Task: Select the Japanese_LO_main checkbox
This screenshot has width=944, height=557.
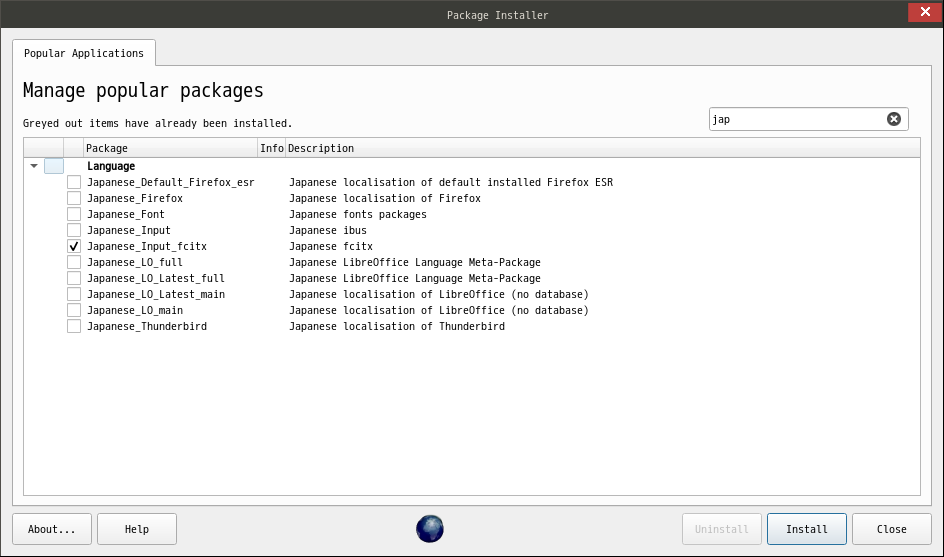Action: point(73,310)
